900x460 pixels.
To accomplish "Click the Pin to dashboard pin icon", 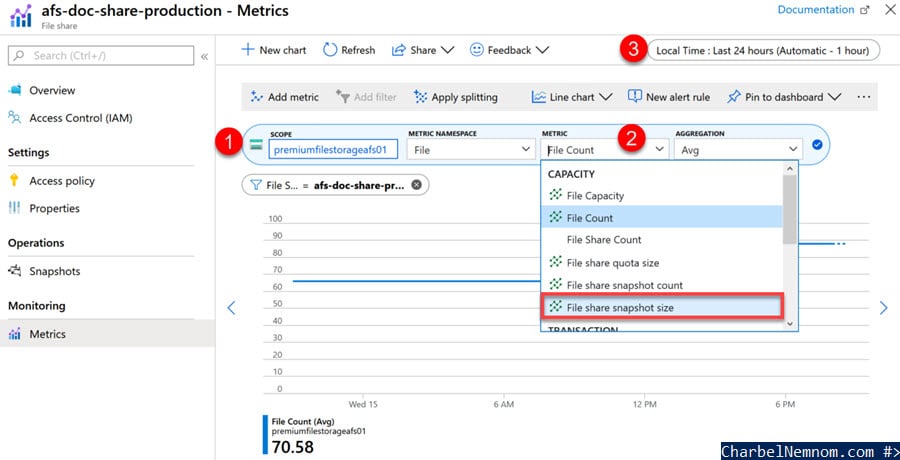I will pyautogui.click(x=734, y=97).
